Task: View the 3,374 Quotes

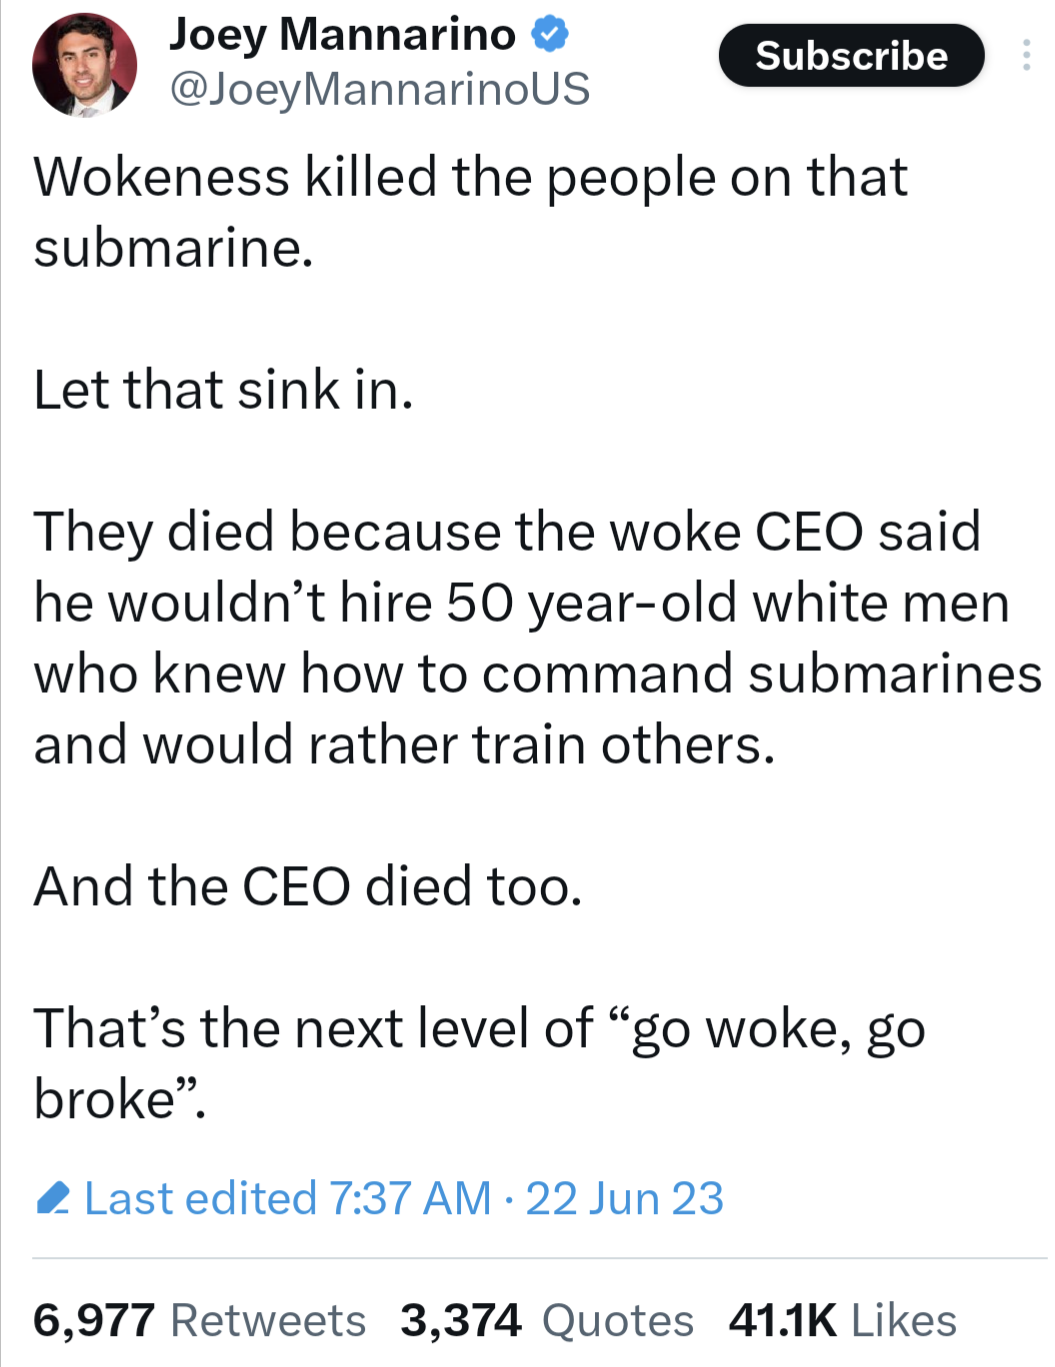Action: point(547,1320)
